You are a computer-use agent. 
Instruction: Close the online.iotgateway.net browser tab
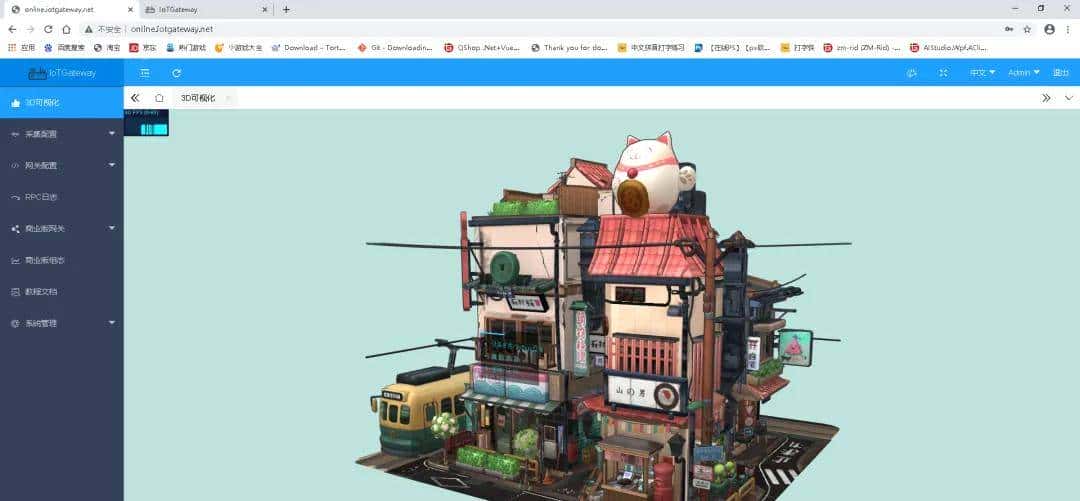click(130, 9)
